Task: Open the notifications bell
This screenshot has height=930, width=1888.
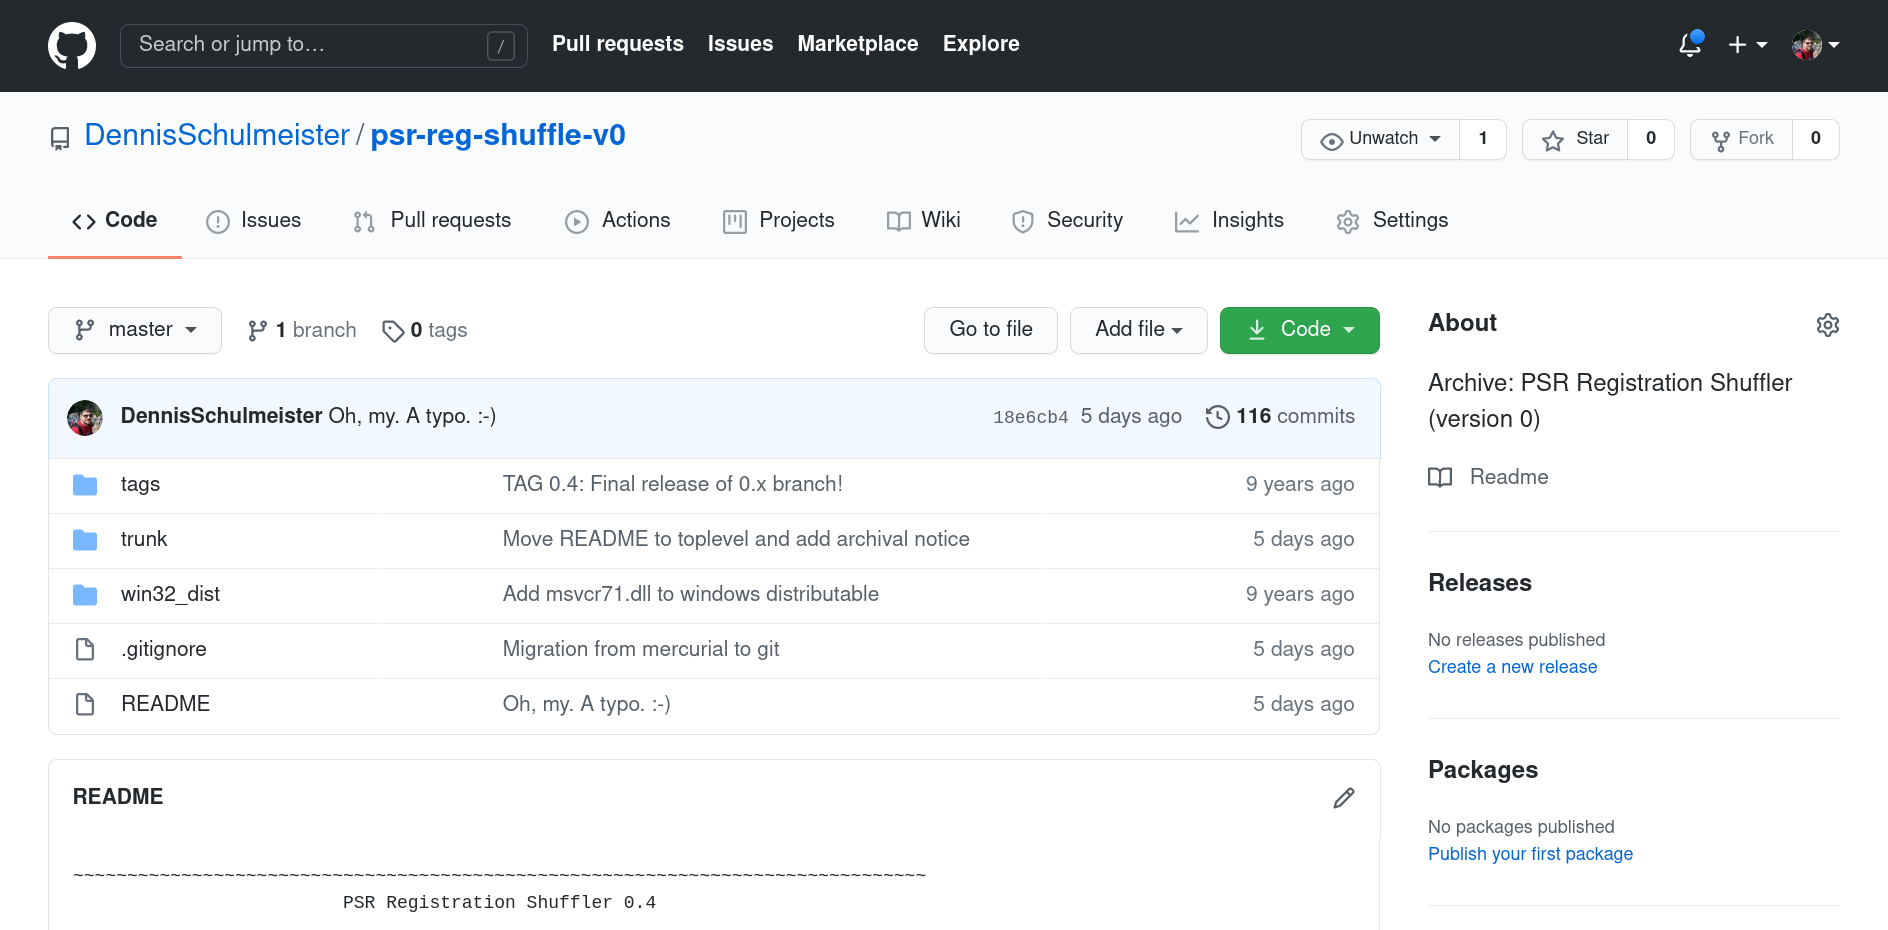Action: point(1690,44)
